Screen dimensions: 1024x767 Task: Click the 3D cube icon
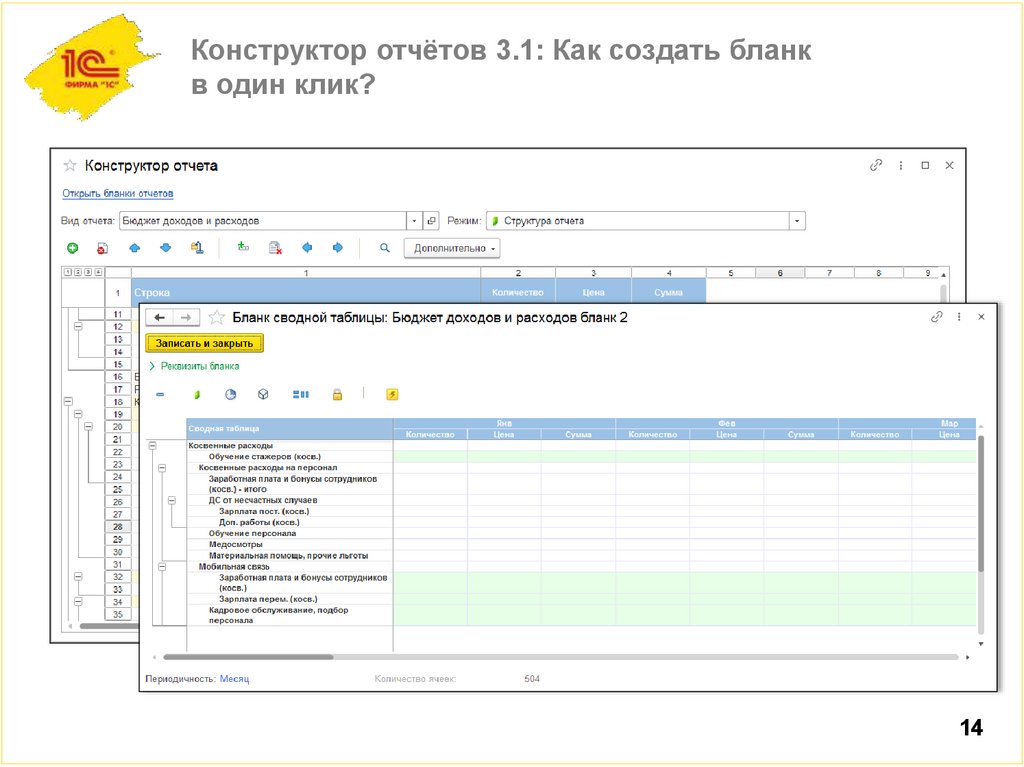point(263,395)
